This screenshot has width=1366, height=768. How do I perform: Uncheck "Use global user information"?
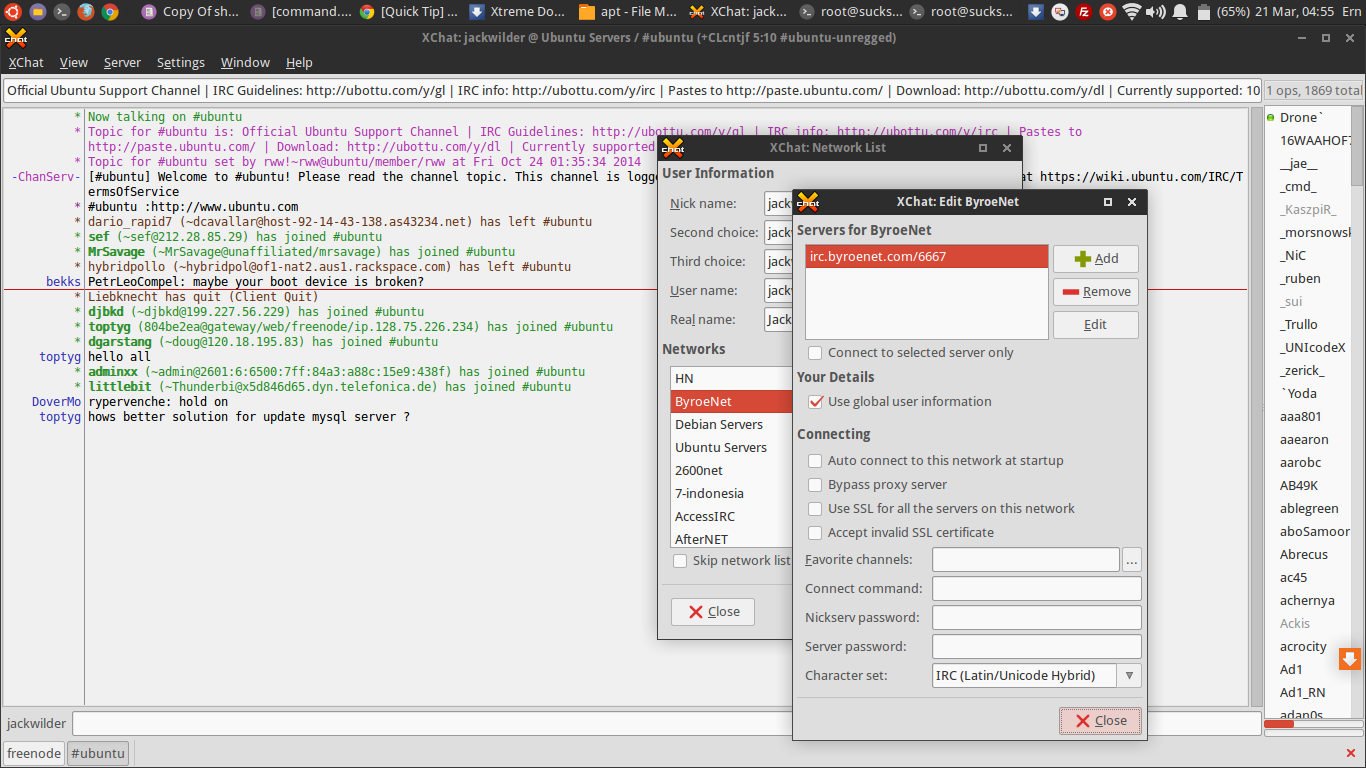click(817, 401)
